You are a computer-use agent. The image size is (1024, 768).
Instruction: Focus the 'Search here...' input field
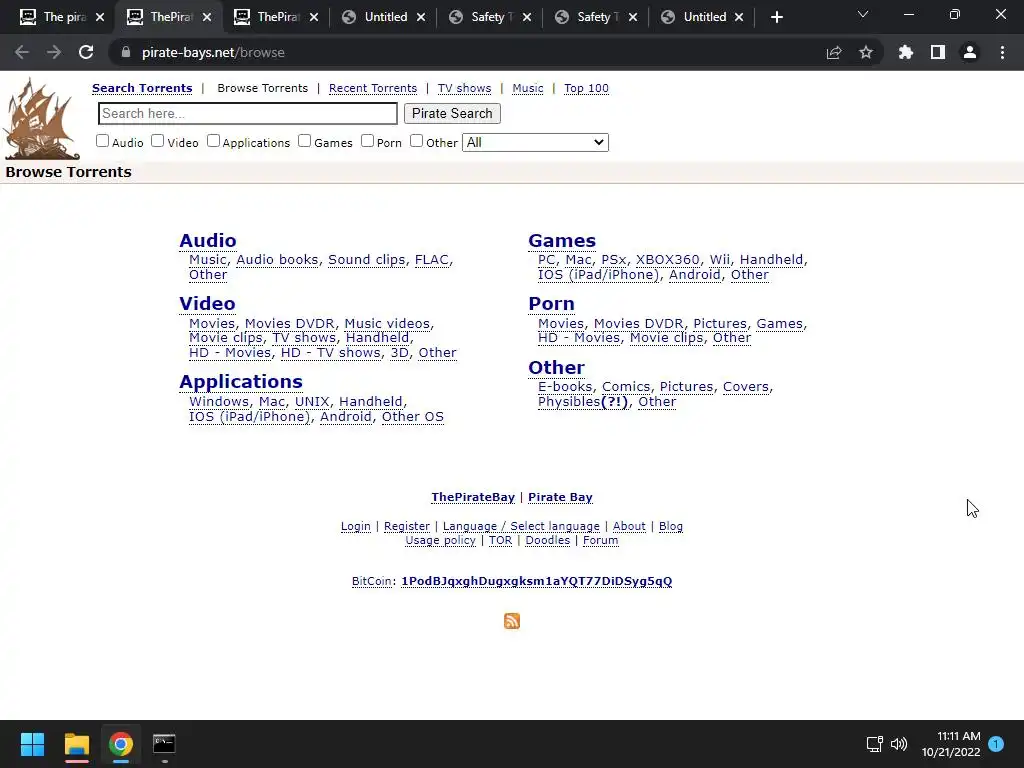(248, 114)
